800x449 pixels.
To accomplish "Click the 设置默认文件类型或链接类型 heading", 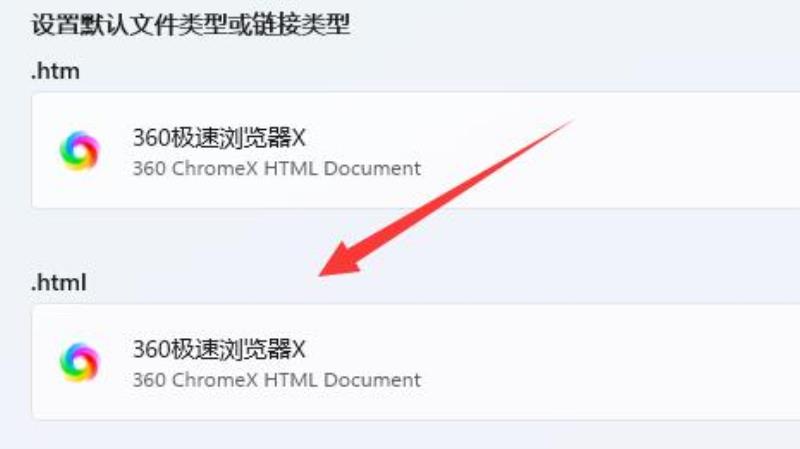I will (x=191, y=24).
